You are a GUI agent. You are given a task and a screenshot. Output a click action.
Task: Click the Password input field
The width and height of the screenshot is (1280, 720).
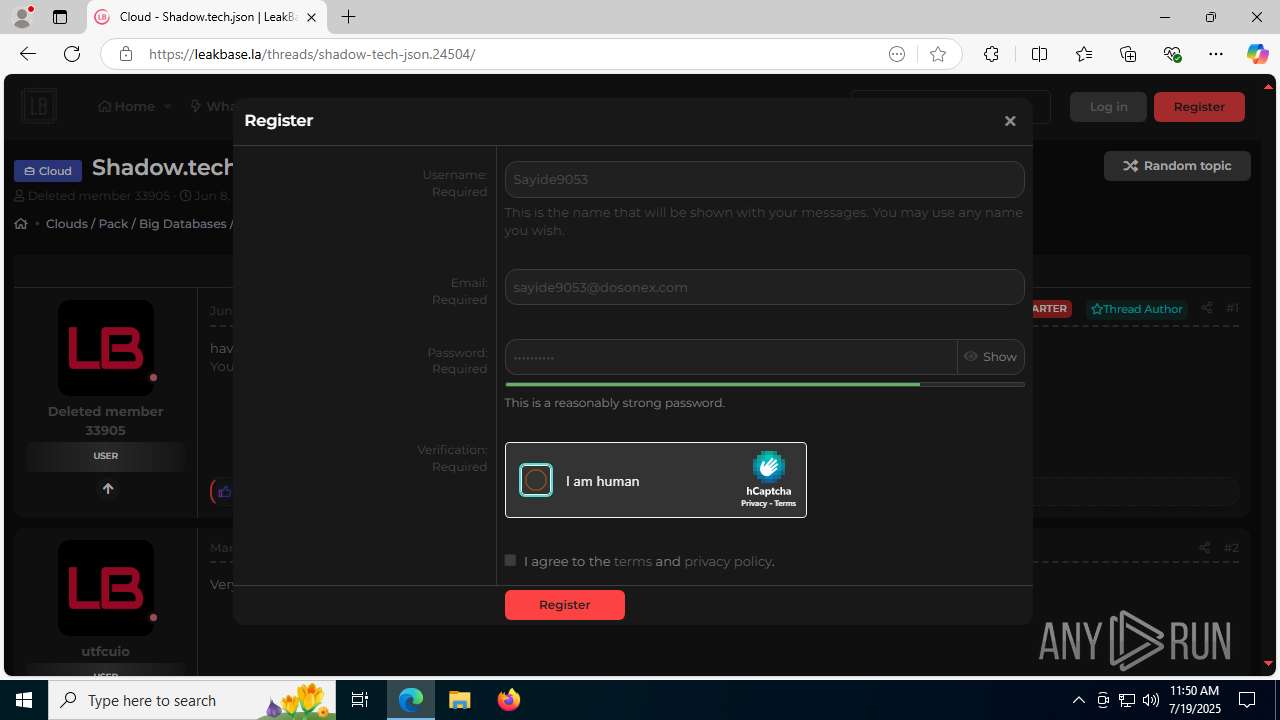(731, 357)
